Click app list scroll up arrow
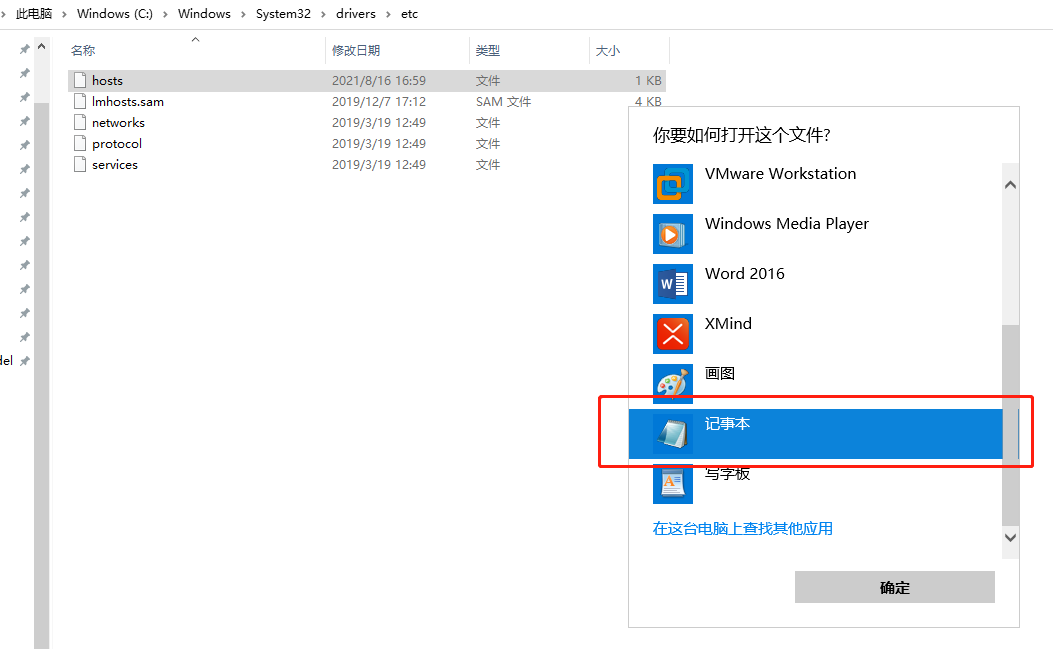Image resolution: width=1053 pixels, height=649 pixels. 1010,185
